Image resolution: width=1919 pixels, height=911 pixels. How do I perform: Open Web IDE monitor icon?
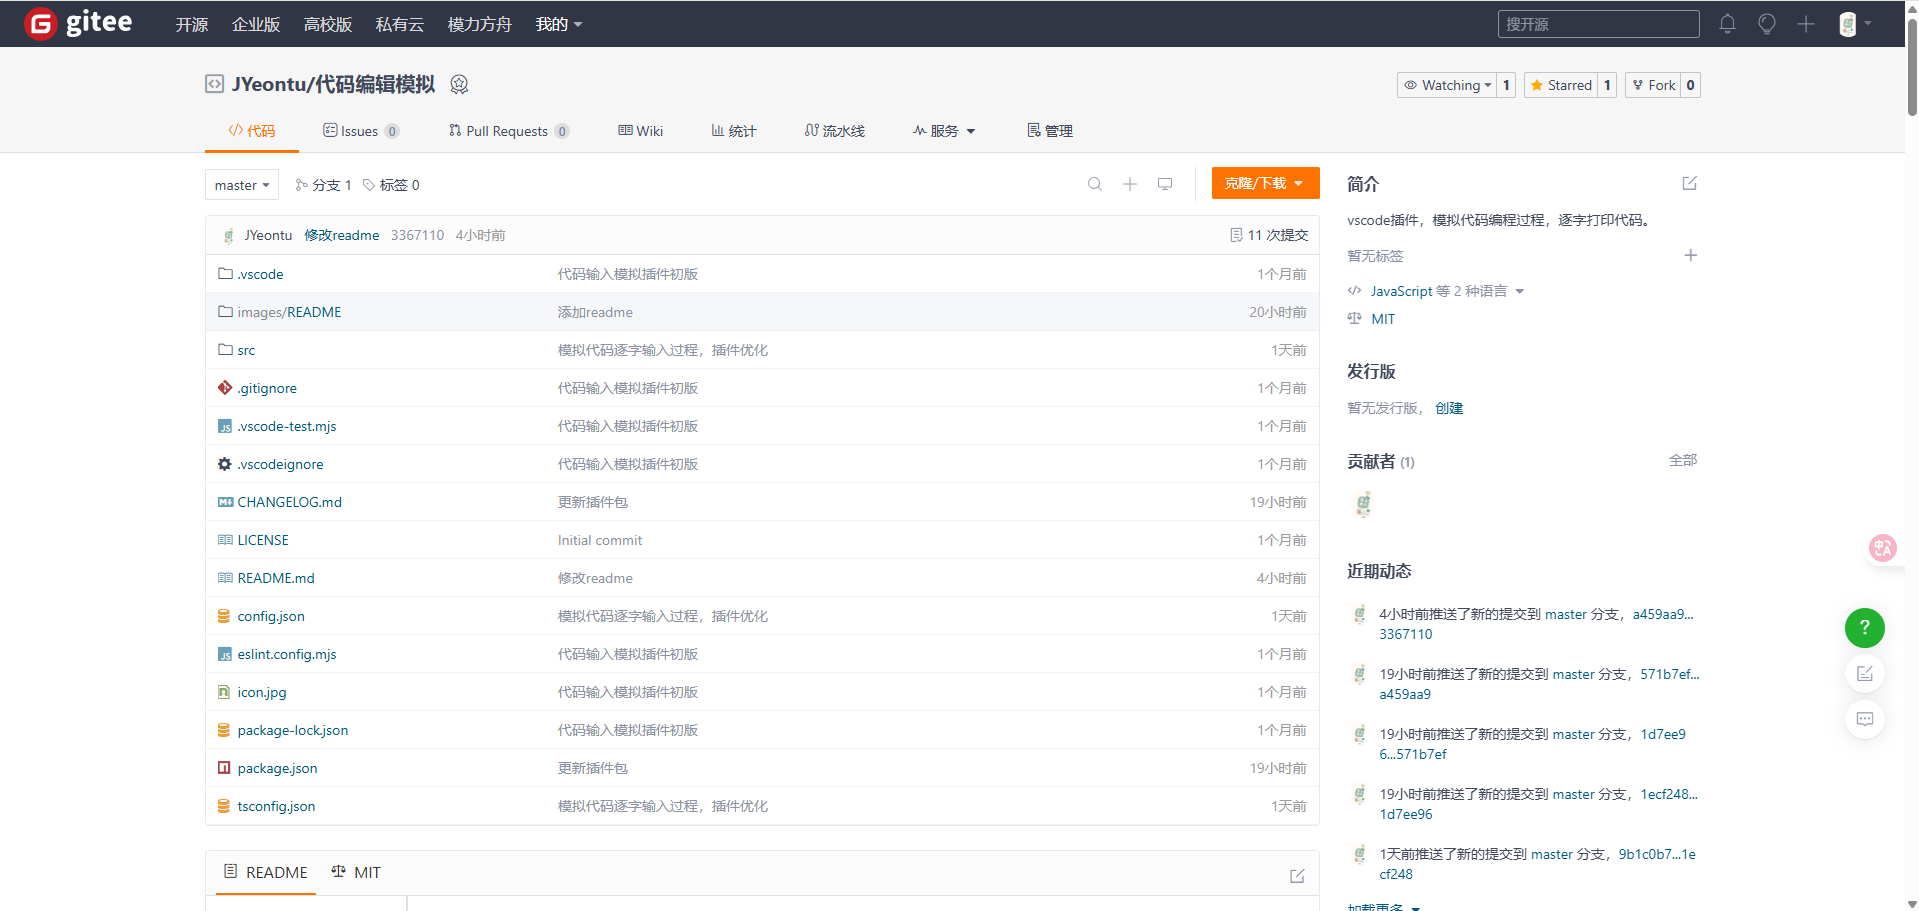click(1165, 184)
